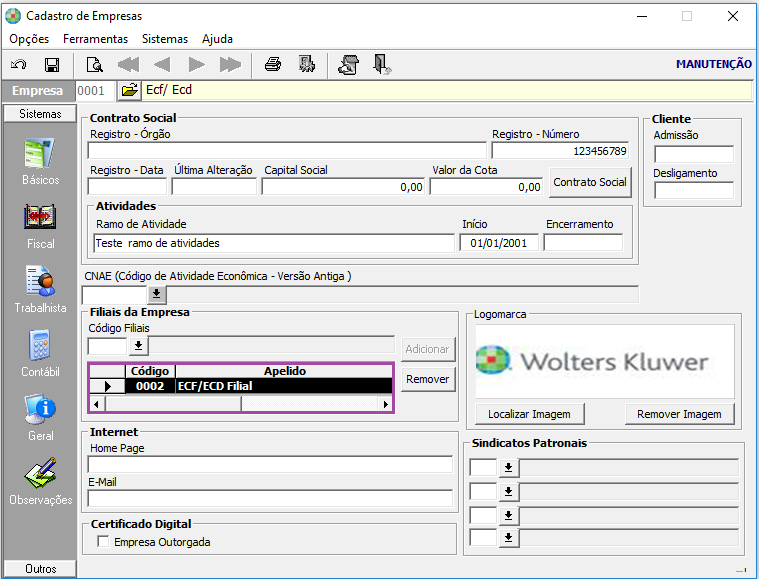Click the Contrato Social button
The height and width of the screenshot is (579, 759).
[590, 183]
